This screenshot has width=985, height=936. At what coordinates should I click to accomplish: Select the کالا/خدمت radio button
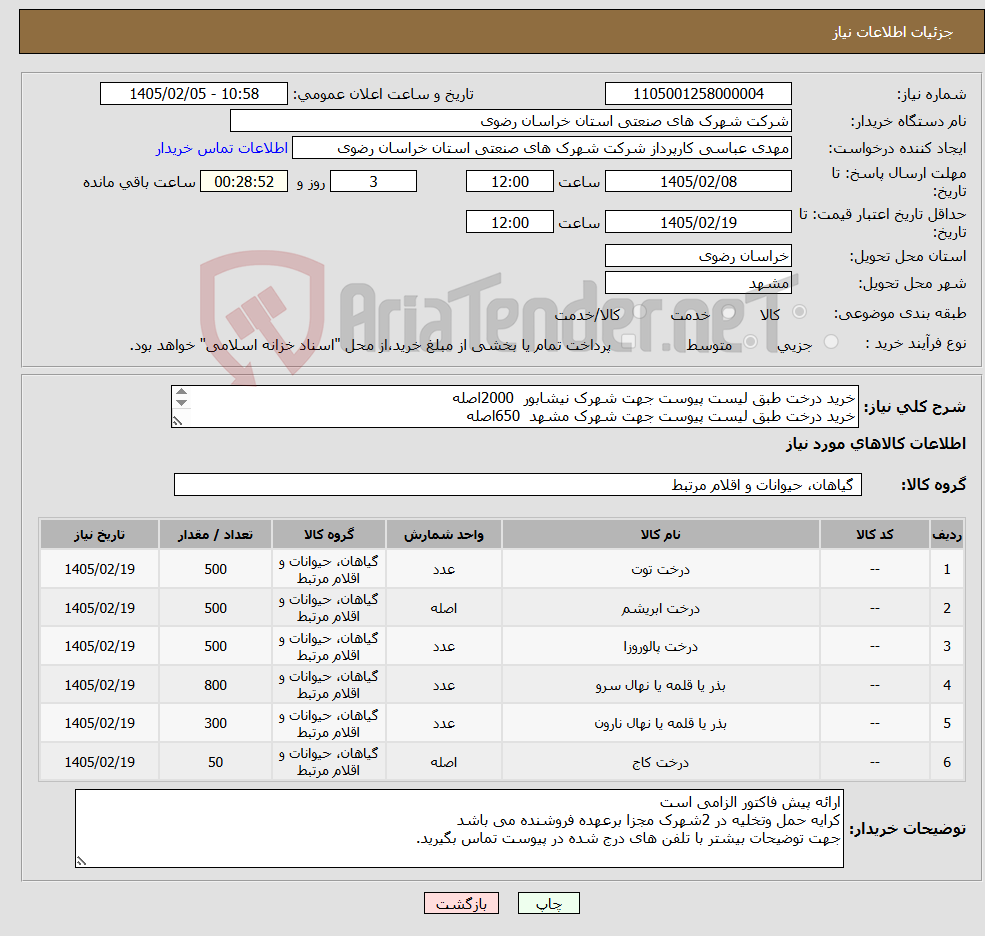pos(639,312)
